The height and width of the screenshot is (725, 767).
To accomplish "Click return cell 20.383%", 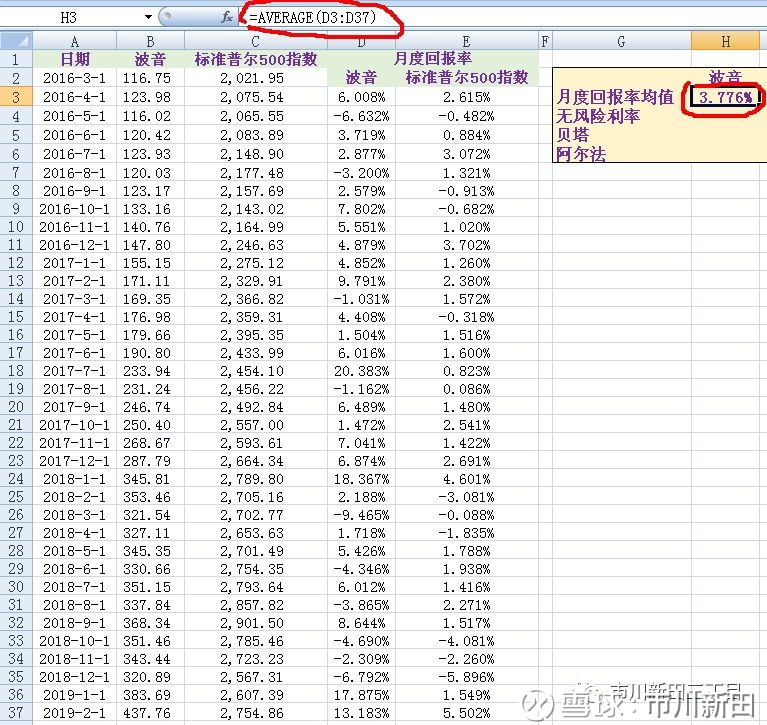I will (361, 371).
